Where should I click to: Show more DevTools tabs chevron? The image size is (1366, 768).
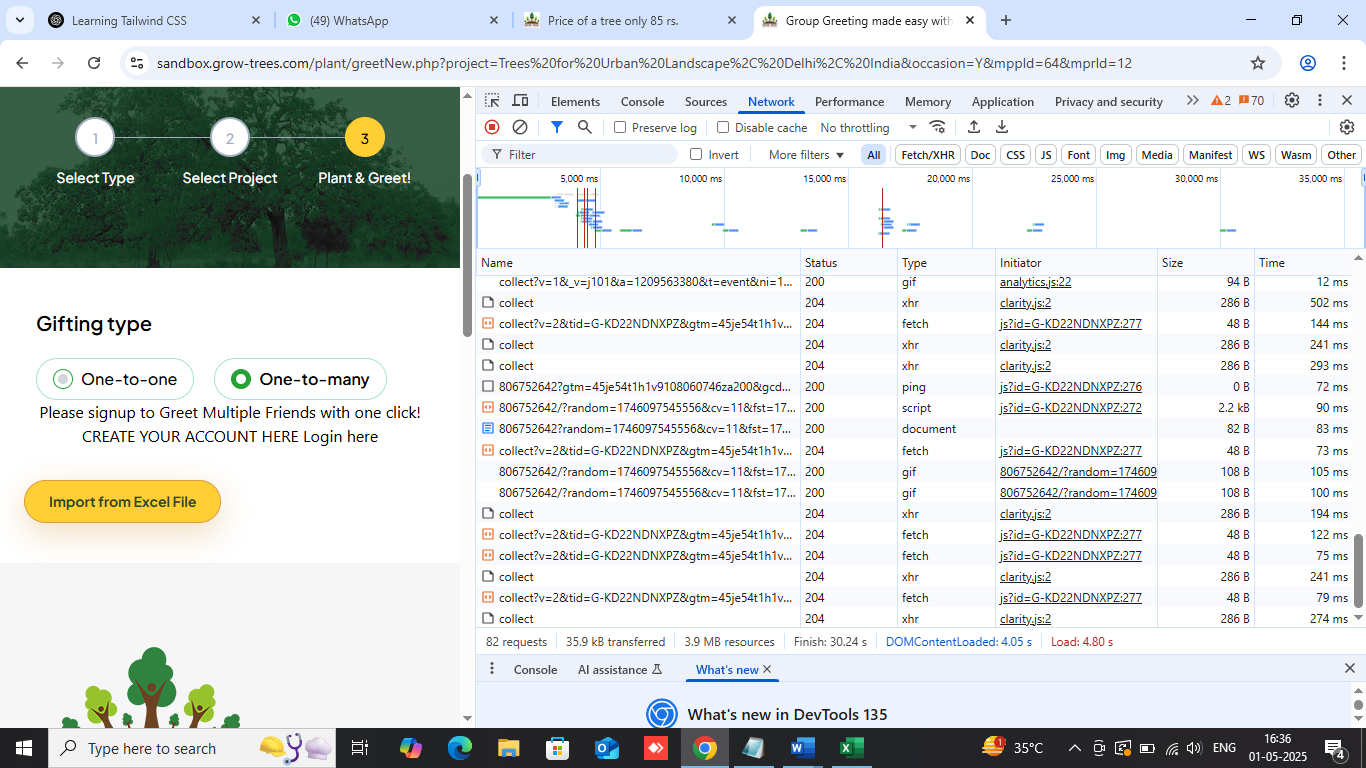(x=1192, y=101)
